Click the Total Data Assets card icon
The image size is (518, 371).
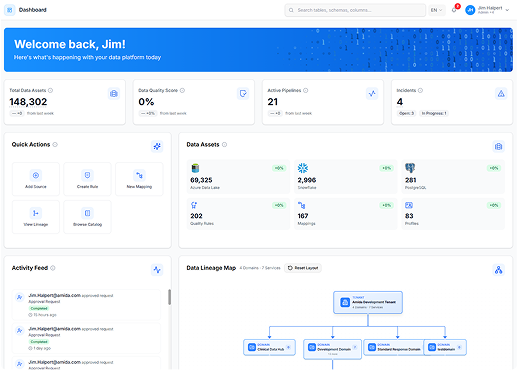(114, 94)
